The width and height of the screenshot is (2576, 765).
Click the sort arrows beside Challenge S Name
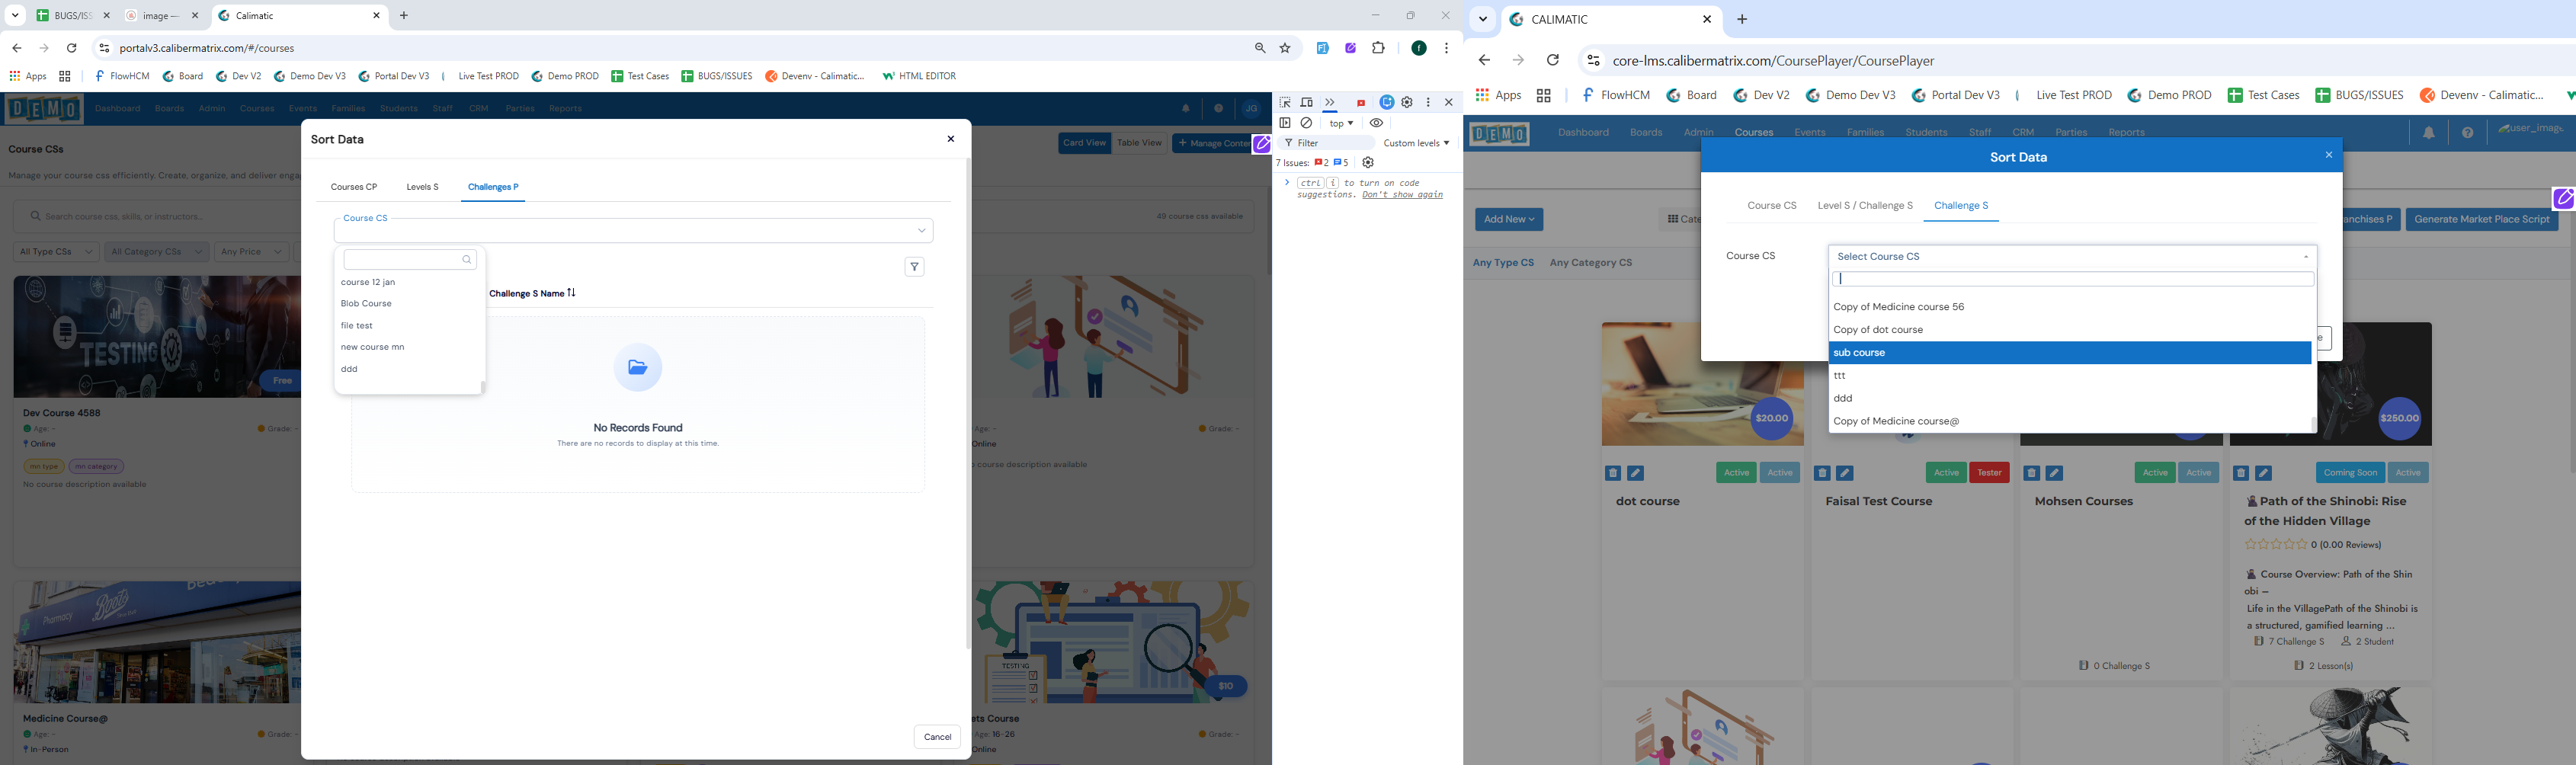572,293
